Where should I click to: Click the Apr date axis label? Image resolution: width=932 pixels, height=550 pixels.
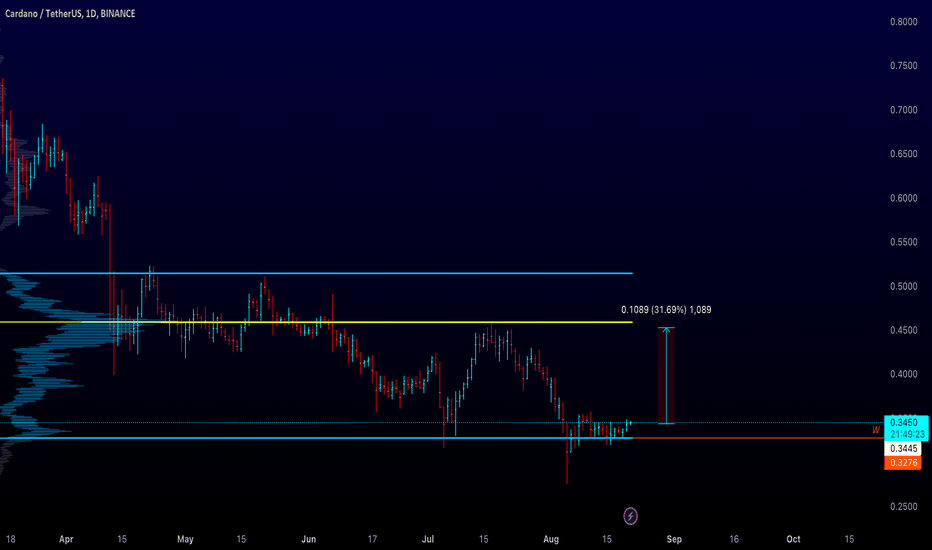tap(66, 539)
